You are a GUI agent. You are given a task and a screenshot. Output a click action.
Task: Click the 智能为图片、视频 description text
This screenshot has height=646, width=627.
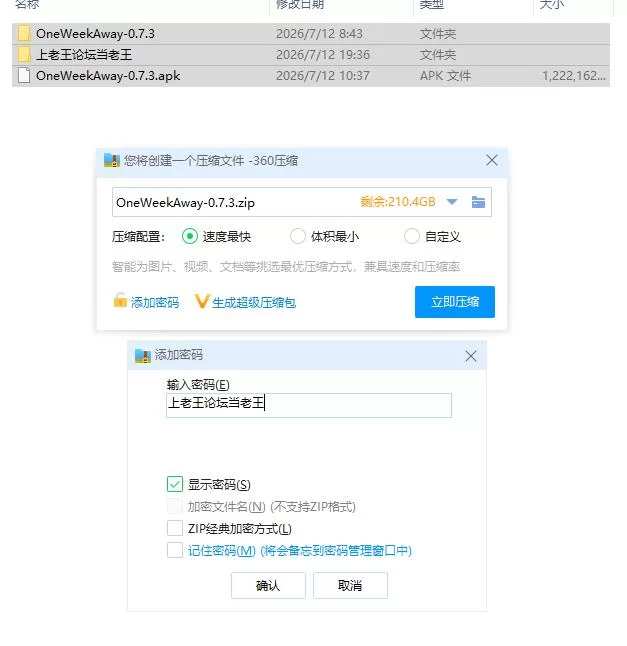coord(286,267)
